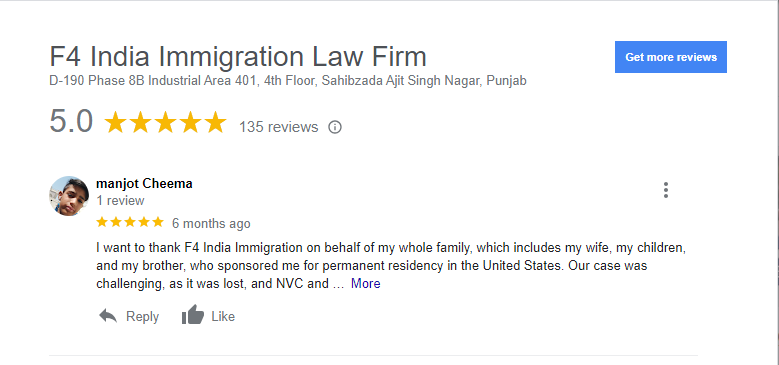Viewport: 779px width, 365px height.
Task: Click the Get more reviews button
Action: [x=671, y=57]
